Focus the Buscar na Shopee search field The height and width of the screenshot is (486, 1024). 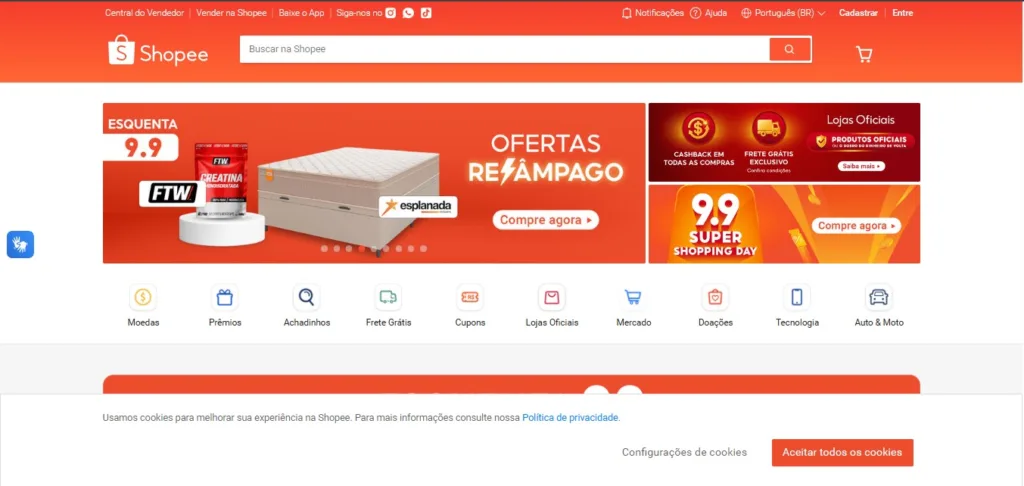click(x=505, y=49)
